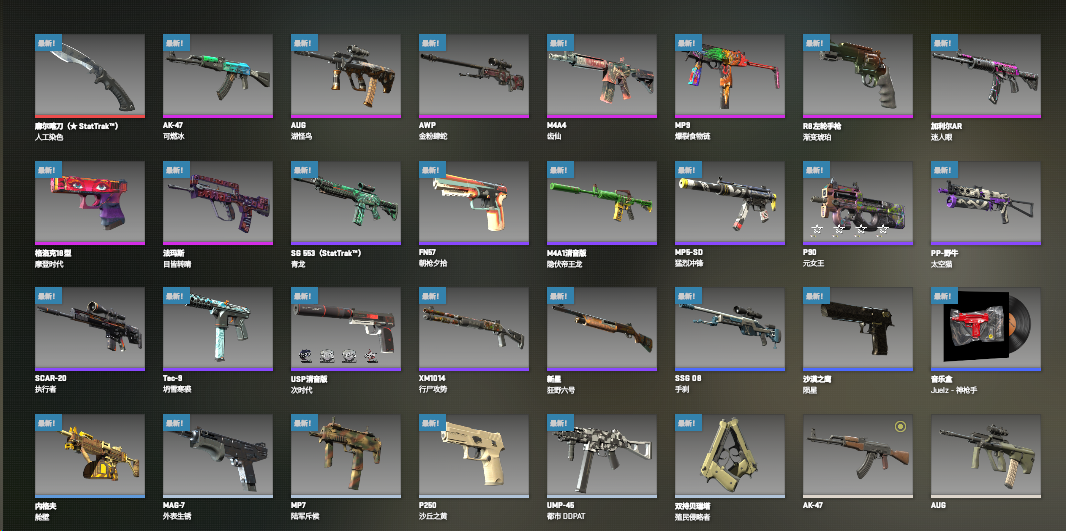Choose the Desert Eagle black pistol
Screen dimensions: 1066x531
(857, 329)
